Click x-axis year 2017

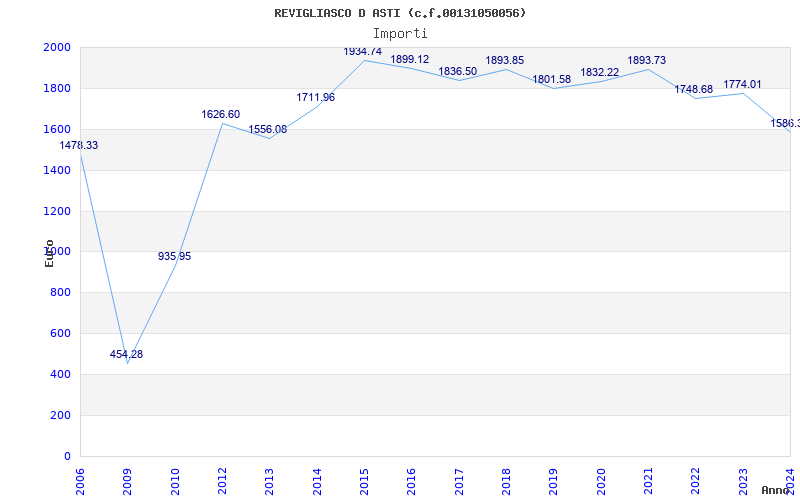pyautogui.click(x=459, y=482)
